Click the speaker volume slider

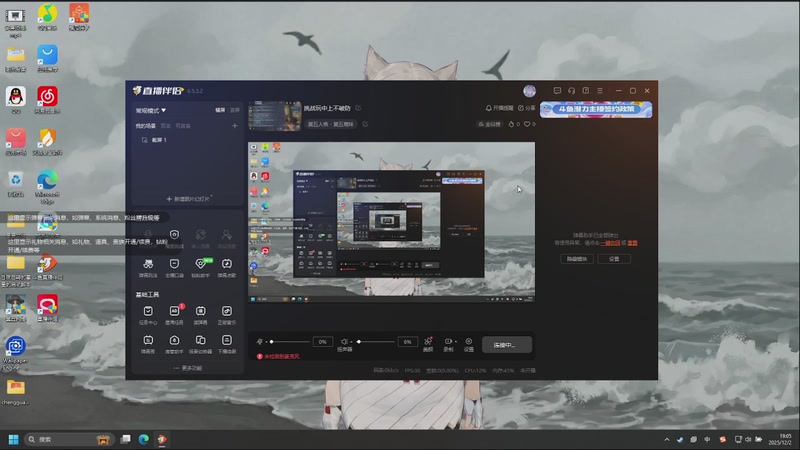click(x=377, y=342)
